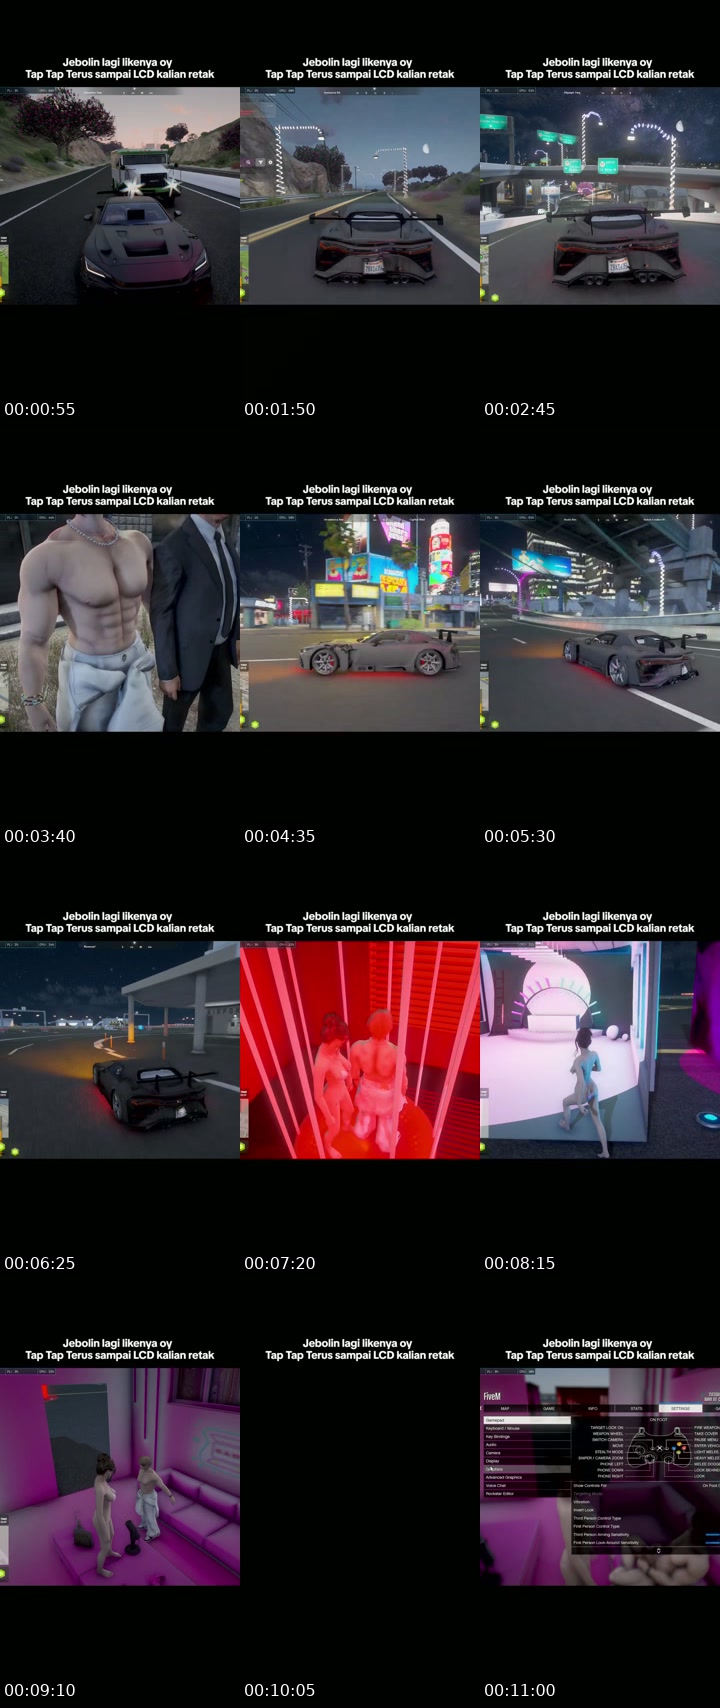Select the Show Controls For option
Screen dimensions: 720x1708
(646, 1485)
